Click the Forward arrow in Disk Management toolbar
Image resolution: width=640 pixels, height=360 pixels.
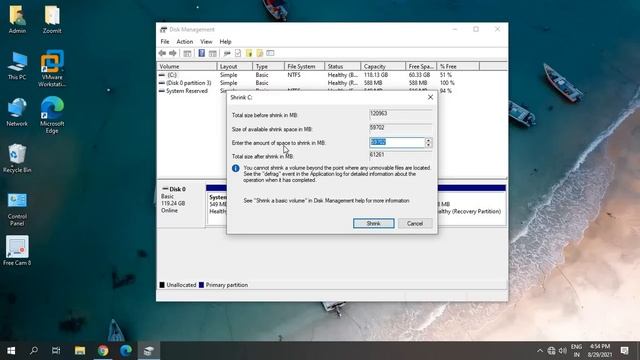tap(173, 53)
